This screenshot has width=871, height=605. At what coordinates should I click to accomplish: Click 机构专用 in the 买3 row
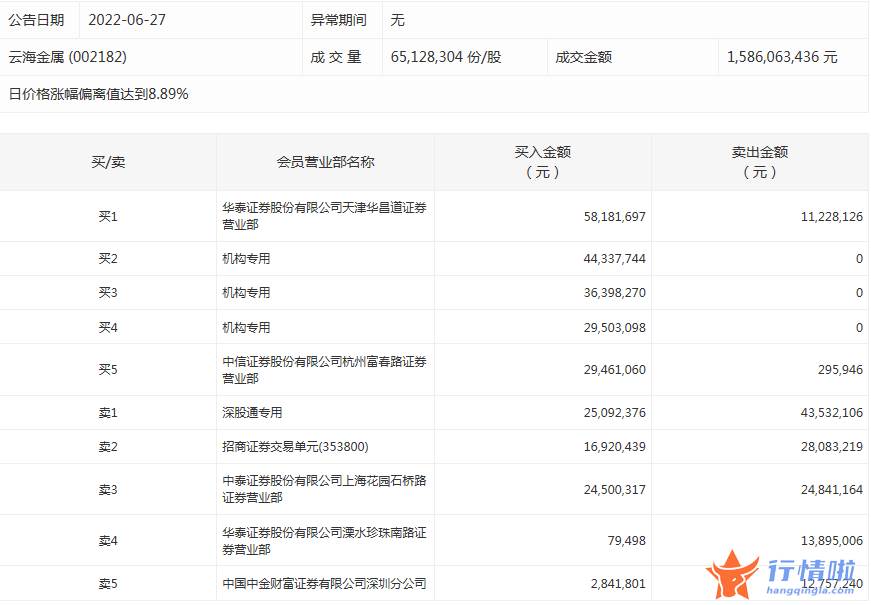[246, 292]
